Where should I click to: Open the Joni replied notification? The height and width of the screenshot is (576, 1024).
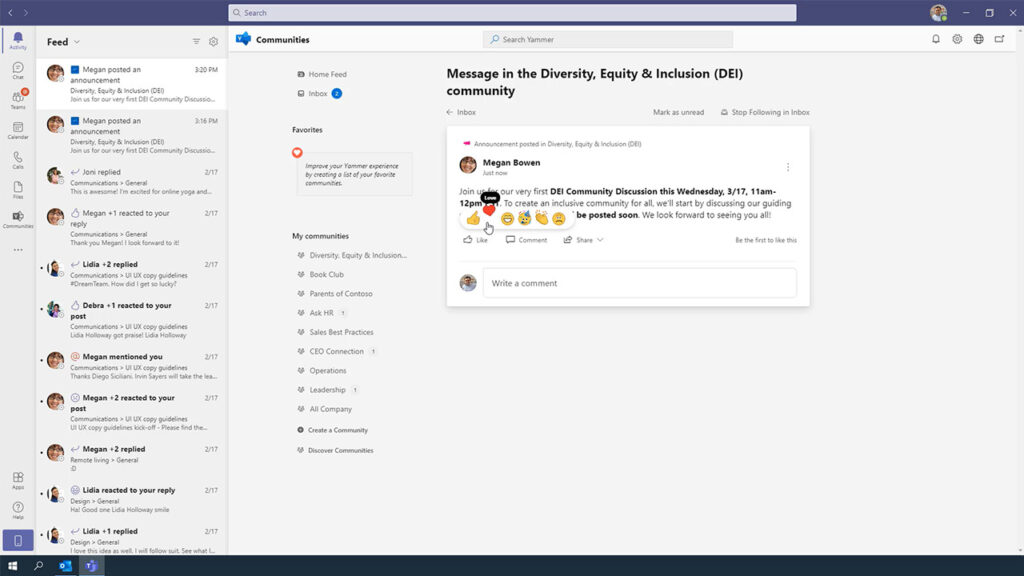click(x=131, y=182)
